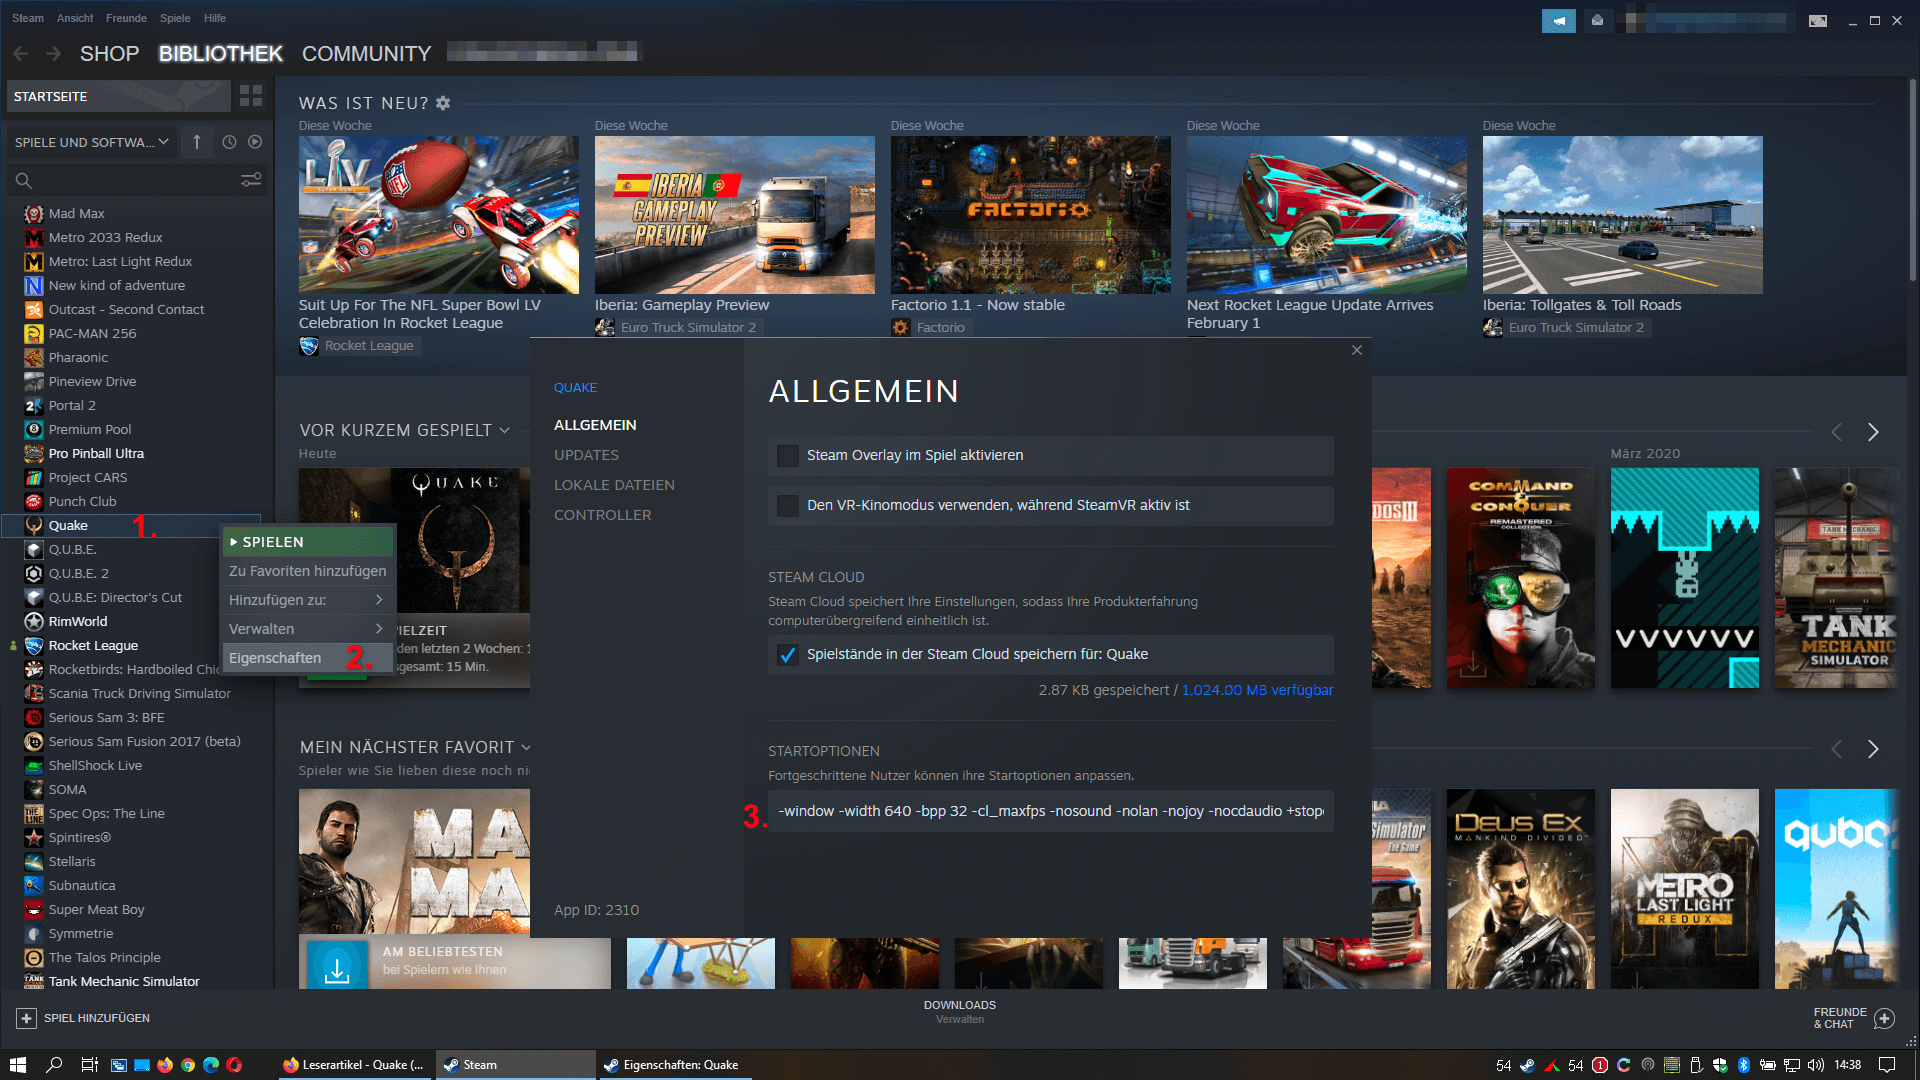Click the recent activity clock icon
Viewport: 1920px width, 1080px height.
(x=229, y=142)
